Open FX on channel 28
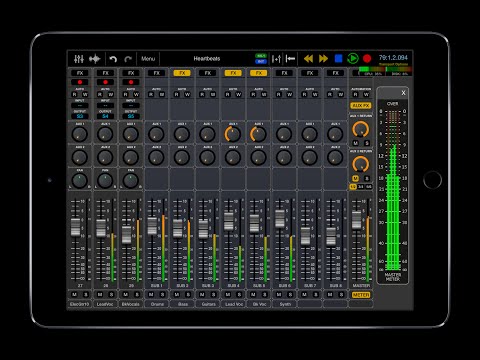480x360 pixels. [105, 73]
